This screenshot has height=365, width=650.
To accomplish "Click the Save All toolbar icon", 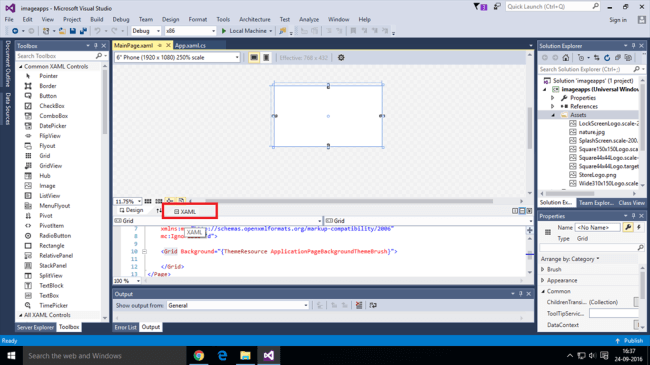I will click(x=83, y=31).
